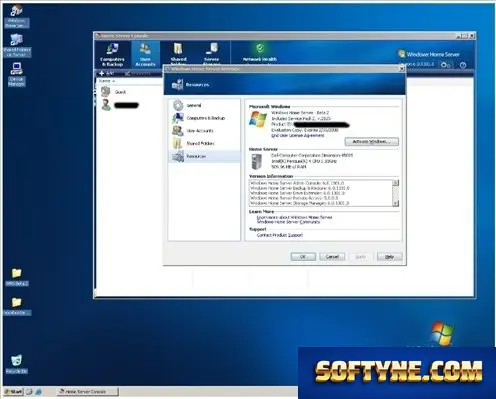Click the version information scrollbar down arrow
Image resolution: width=496 pixels, height=399 pixels.
click(395, 203)
